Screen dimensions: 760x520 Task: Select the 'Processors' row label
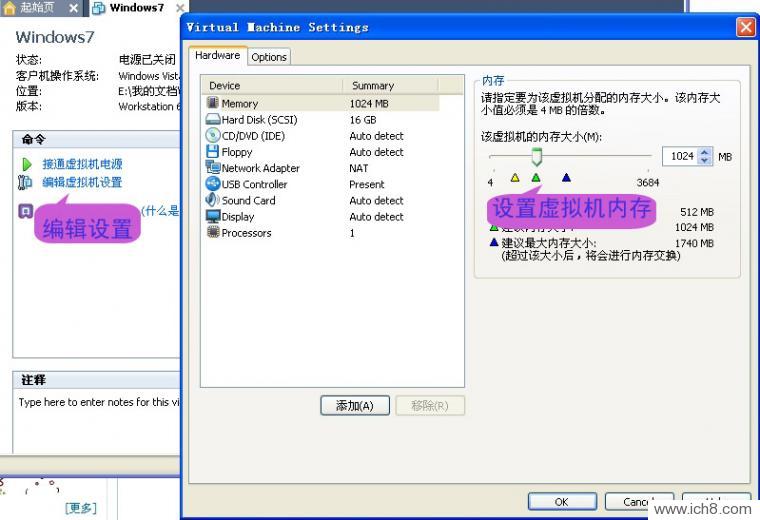pos(246,233)
